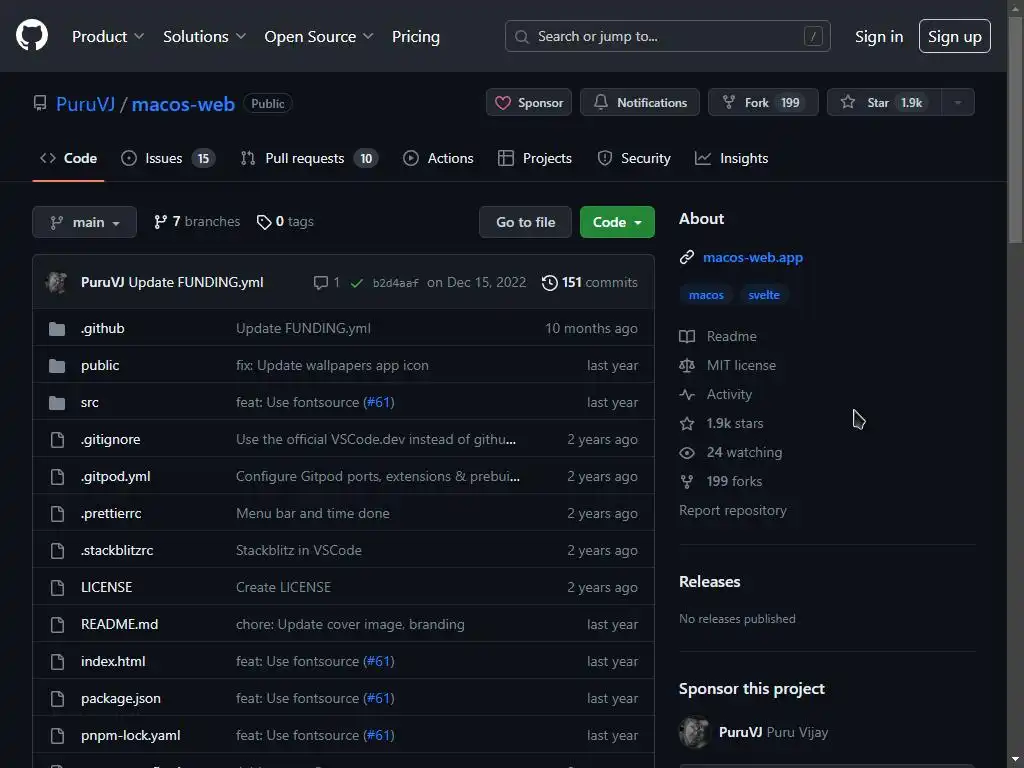Switch to the Insights tab
Image resolution: width=1024 pixels, height=768 pixels.
coord(731,158)
